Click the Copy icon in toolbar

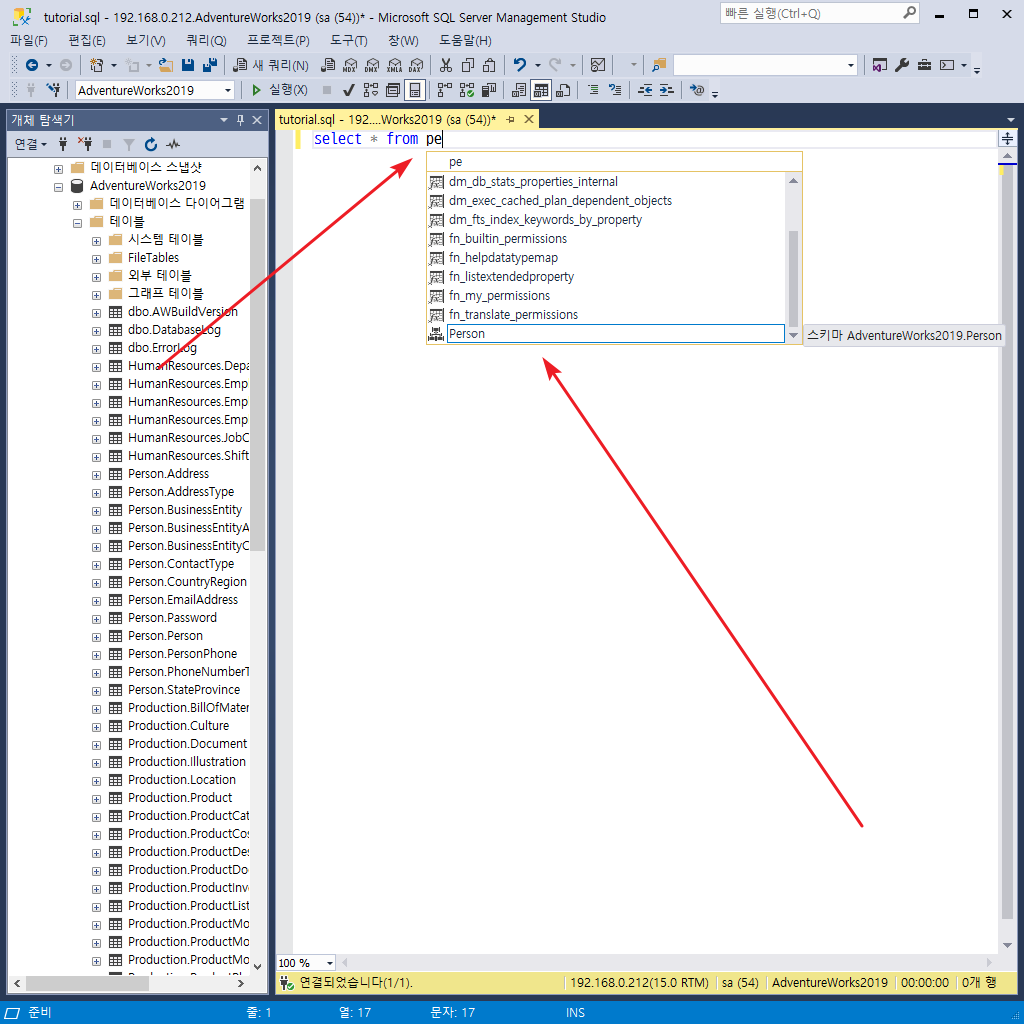point(468,65)
